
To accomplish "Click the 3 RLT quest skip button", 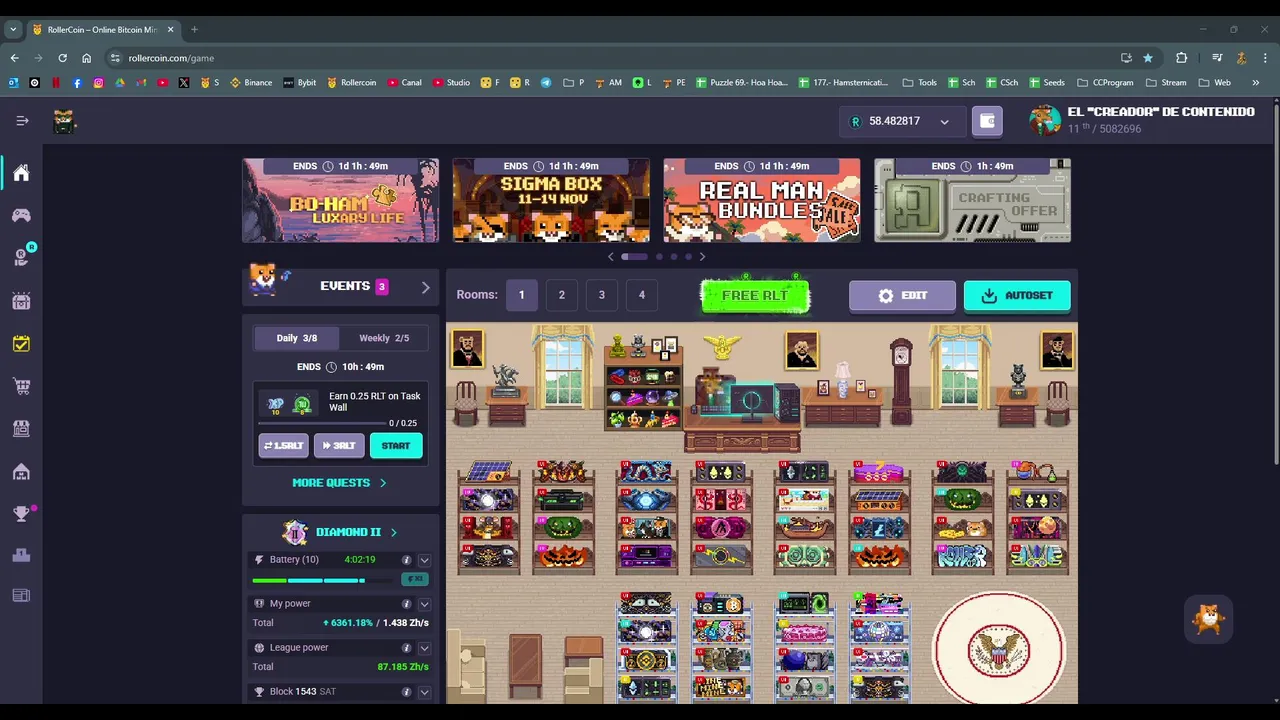I will point(339,446).
